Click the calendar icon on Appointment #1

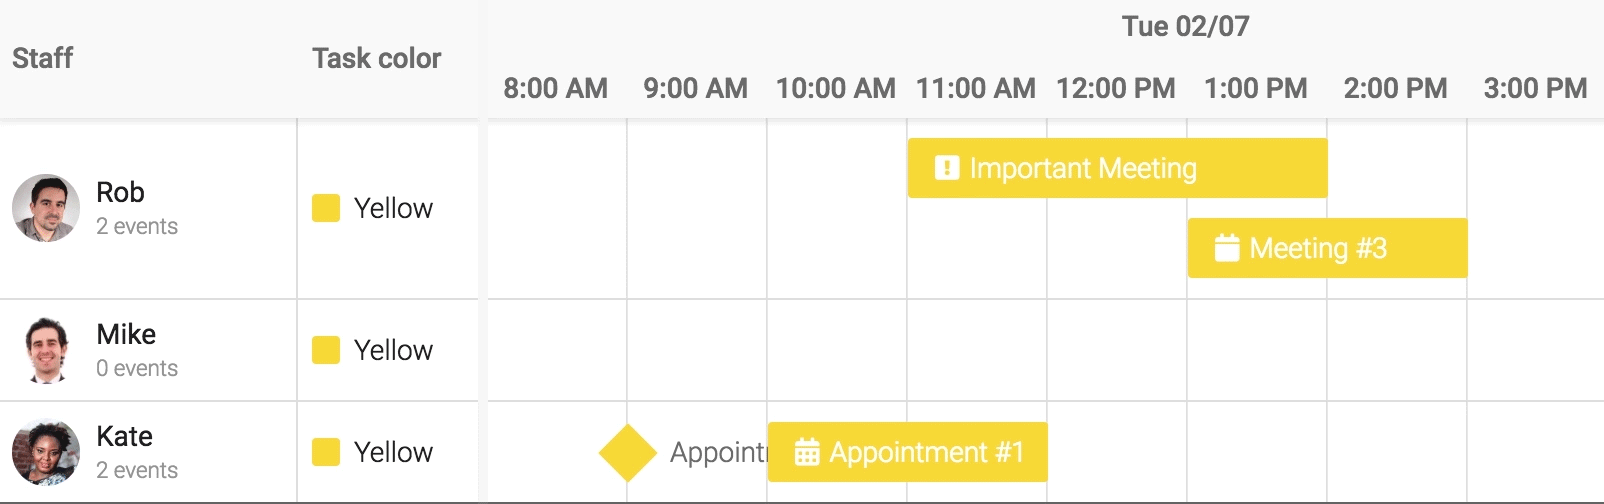pos(807,452)
